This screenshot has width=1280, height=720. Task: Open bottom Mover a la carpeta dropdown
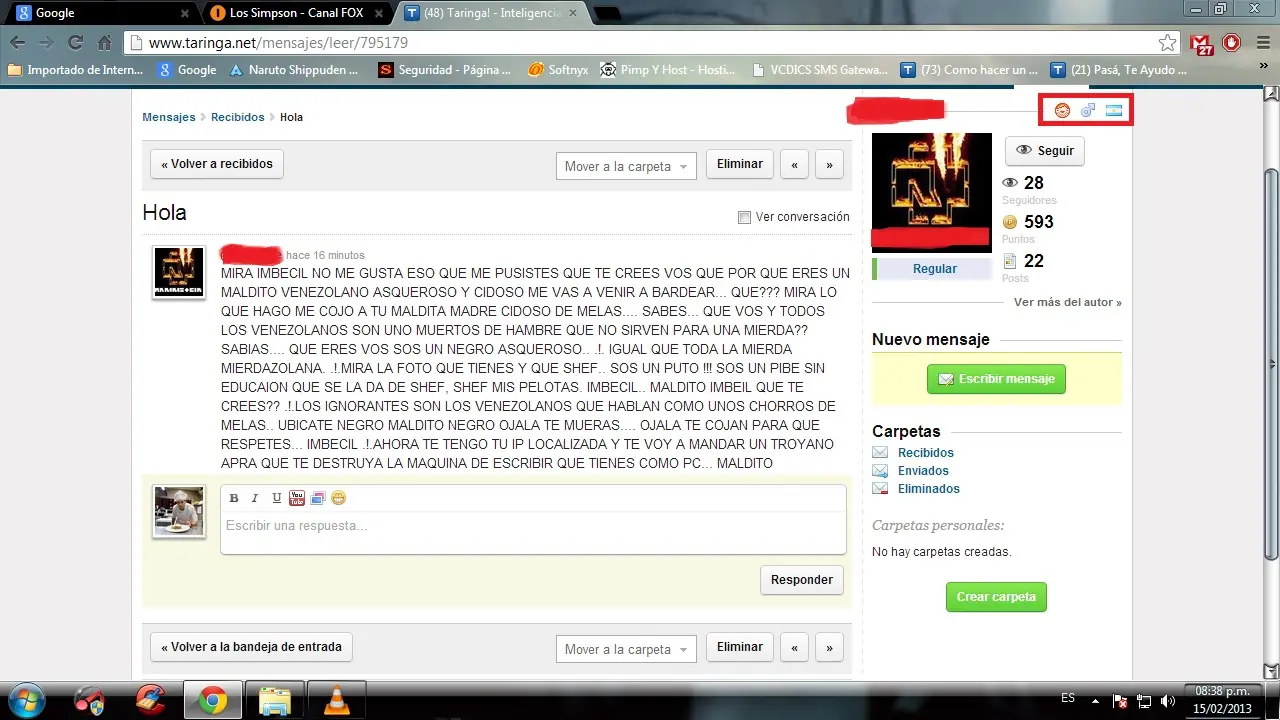point(626,649)
